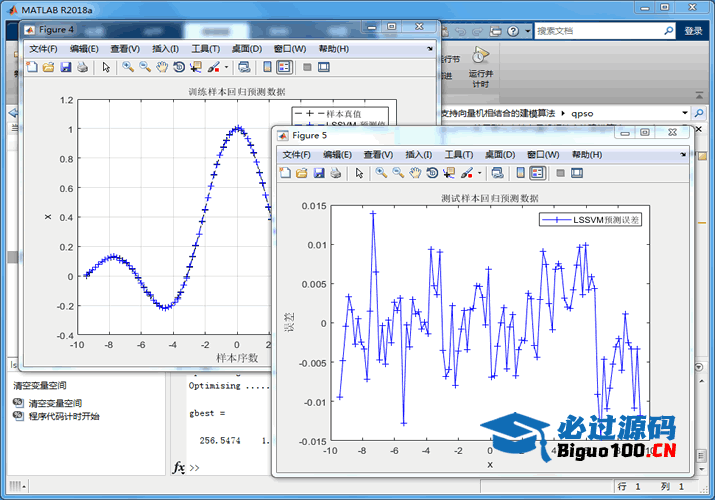The image size is (715, 500).
Task: Dock Figure 5 using the menu bar arrow
Action: 683,155
